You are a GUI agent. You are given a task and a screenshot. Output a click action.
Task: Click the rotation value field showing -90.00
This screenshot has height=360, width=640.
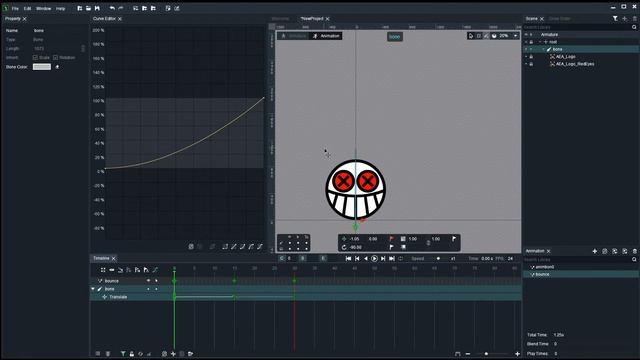coord(356,247)
